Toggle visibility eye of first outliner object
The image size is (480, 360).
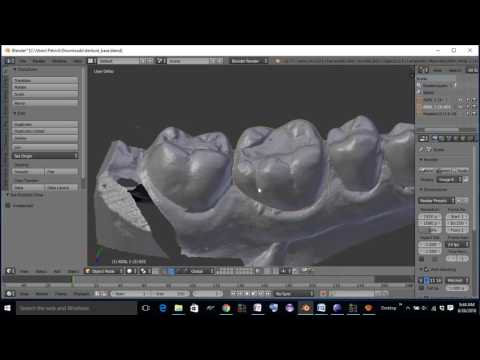tap(461, 100)
